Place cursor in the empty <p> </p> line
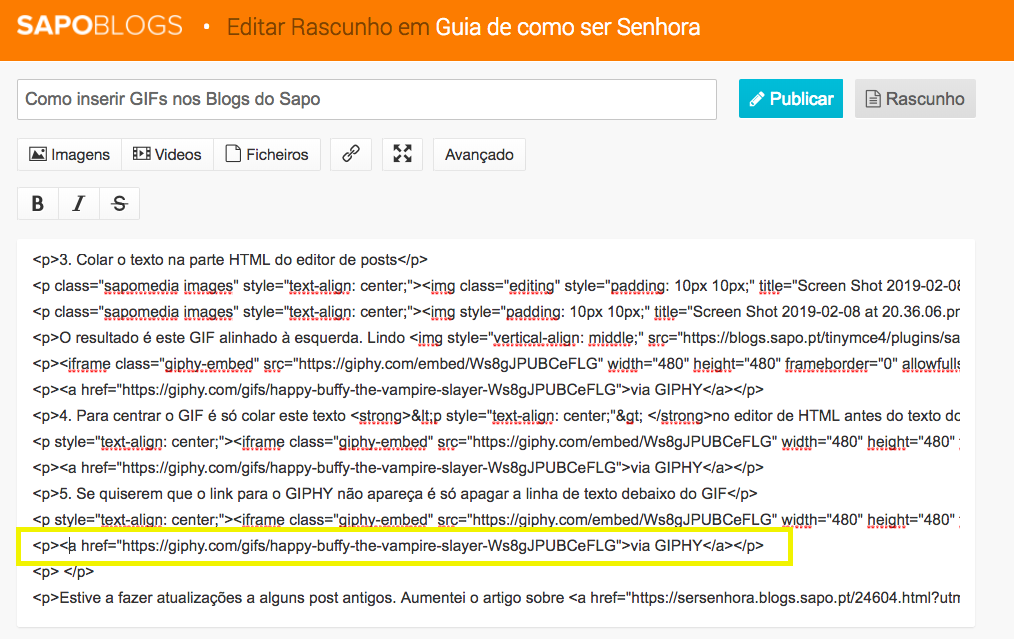 tap(63, 571)
